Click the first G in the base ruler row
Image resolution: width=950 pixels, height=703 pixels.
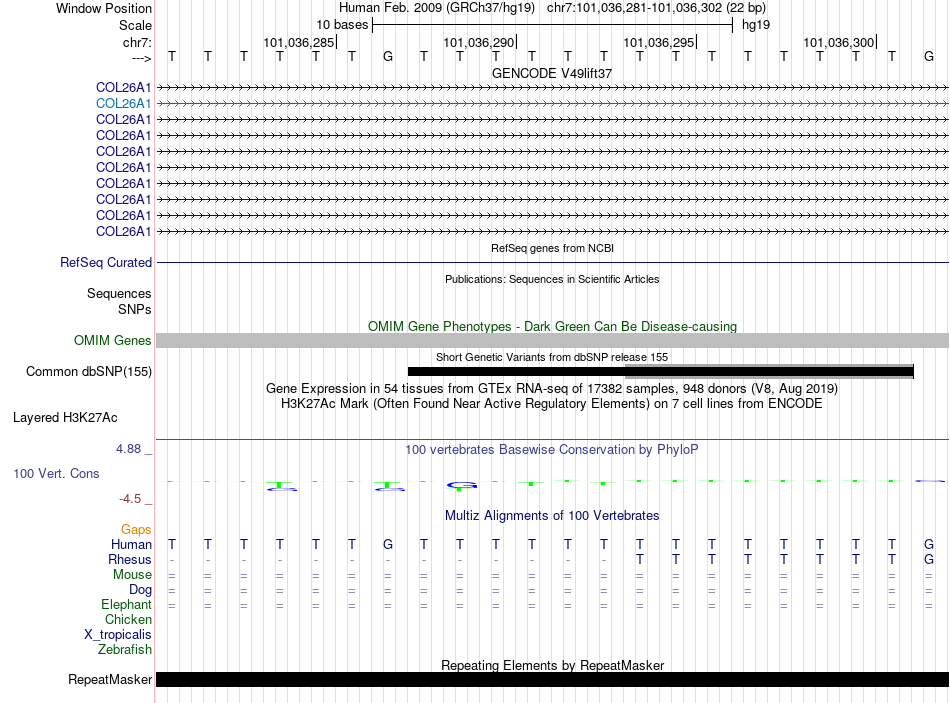pyautogui.click(x=388, y=56)
